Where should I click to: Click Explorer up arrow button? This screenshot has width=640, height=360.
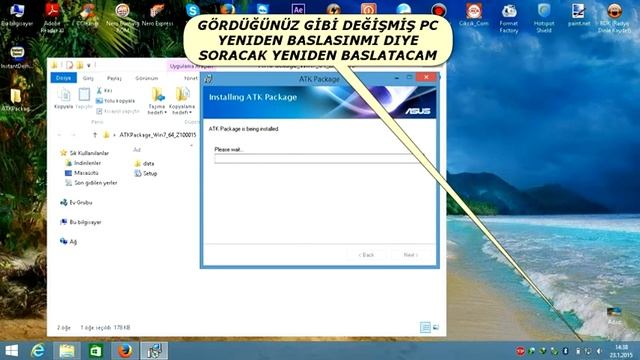point(95,135)
